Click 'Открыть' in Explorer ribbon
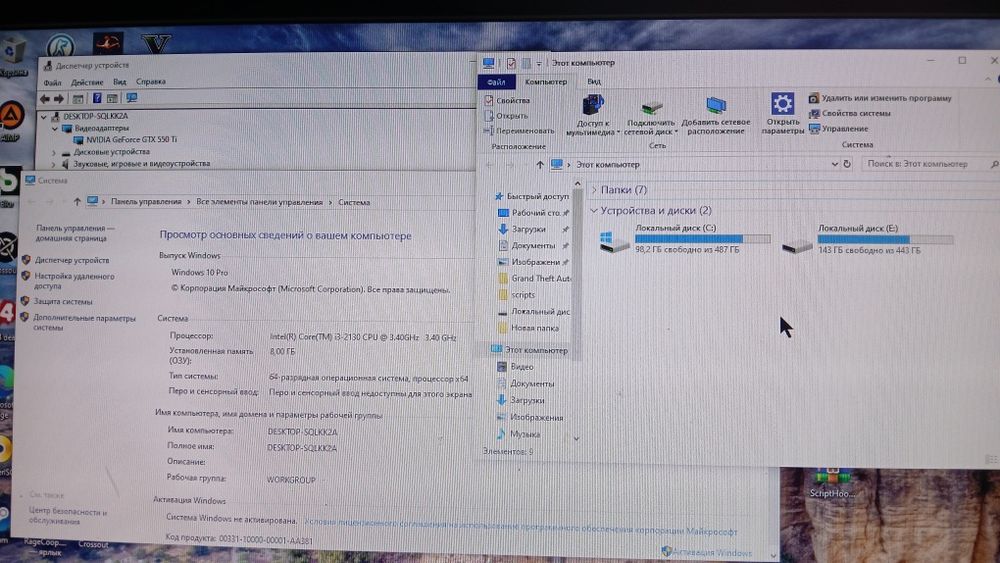This screenshot has width=1000, height=563. tap(505, 116)
